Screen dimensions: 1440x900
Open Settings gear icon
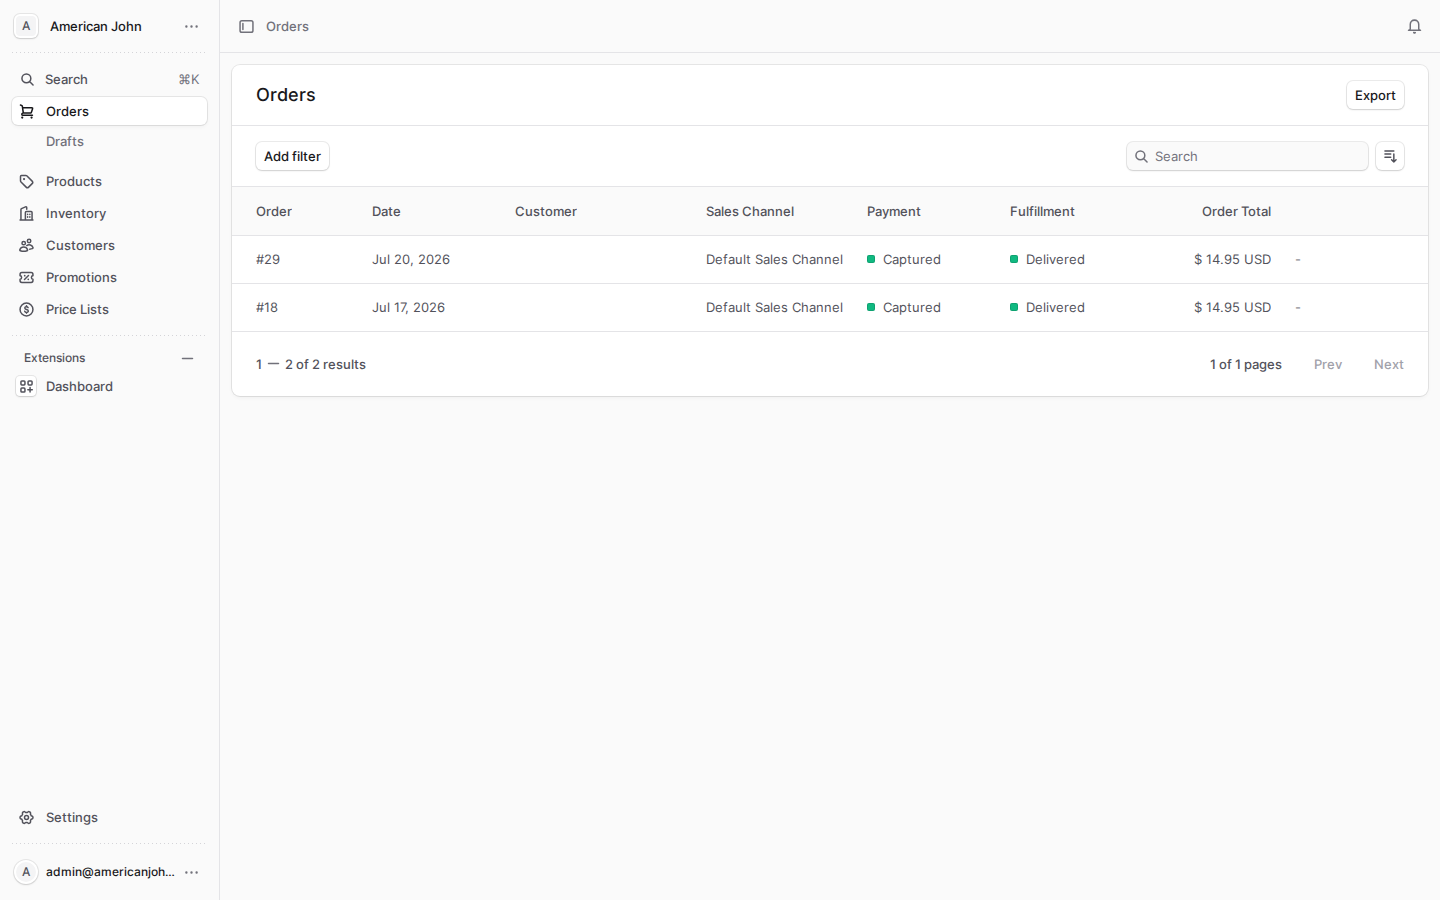(27, 818)
